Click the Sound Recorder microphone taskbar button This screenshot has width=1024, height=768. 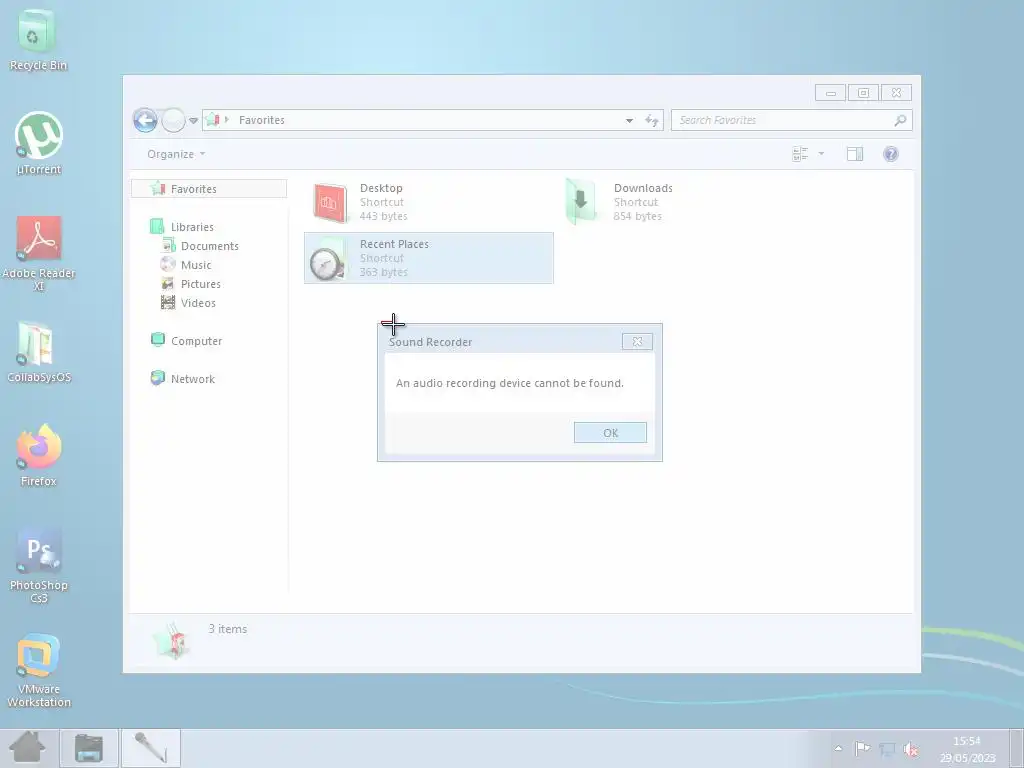[150, 748]
